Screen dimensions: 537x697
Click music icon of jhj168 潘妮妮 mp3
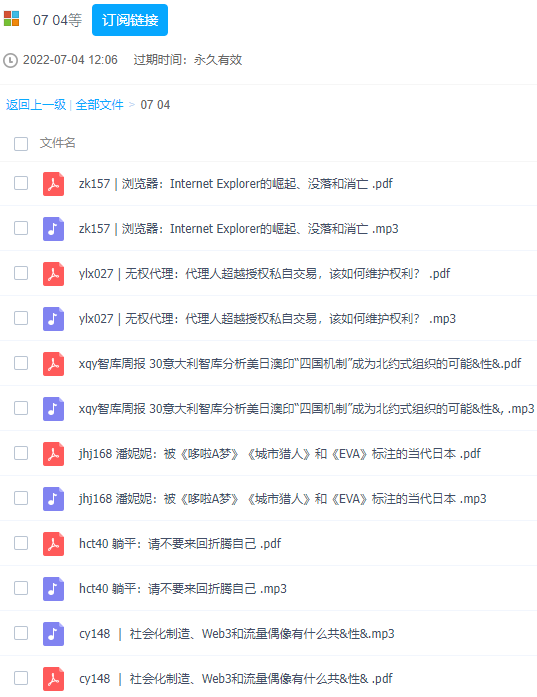point(53,498)
